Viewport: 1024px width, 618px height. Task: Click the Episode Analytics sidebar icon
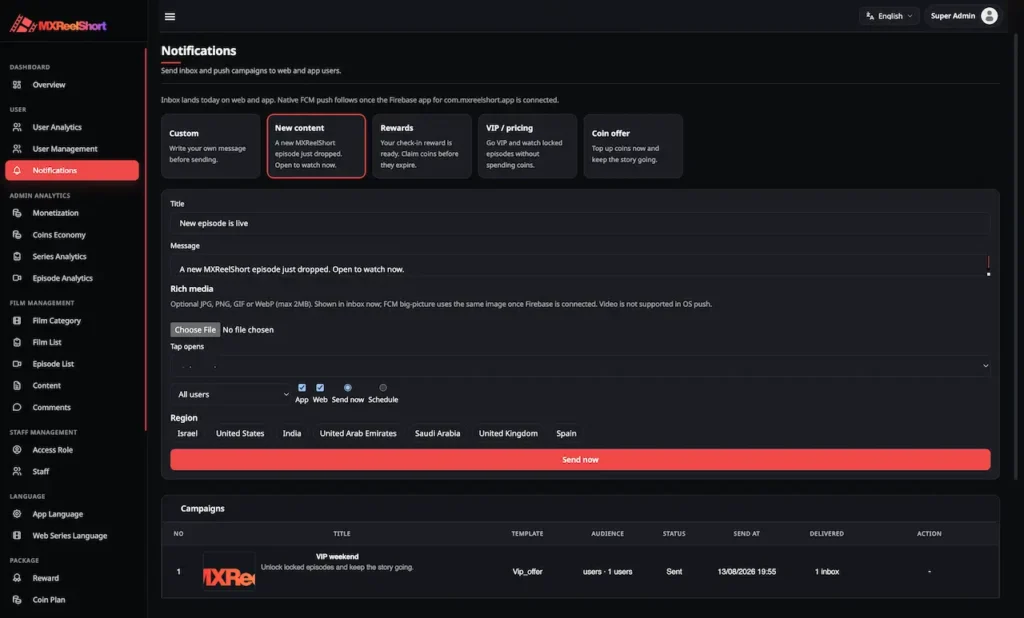coord(17,278)
